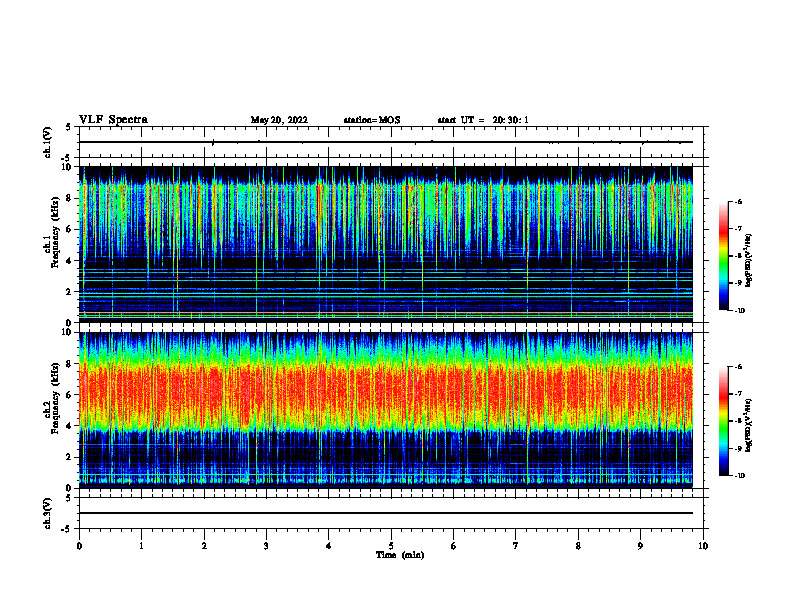
Task: Click the '5' tick on ch.1(V) axis
Action: pyautogui.click(x=69, y=127)
